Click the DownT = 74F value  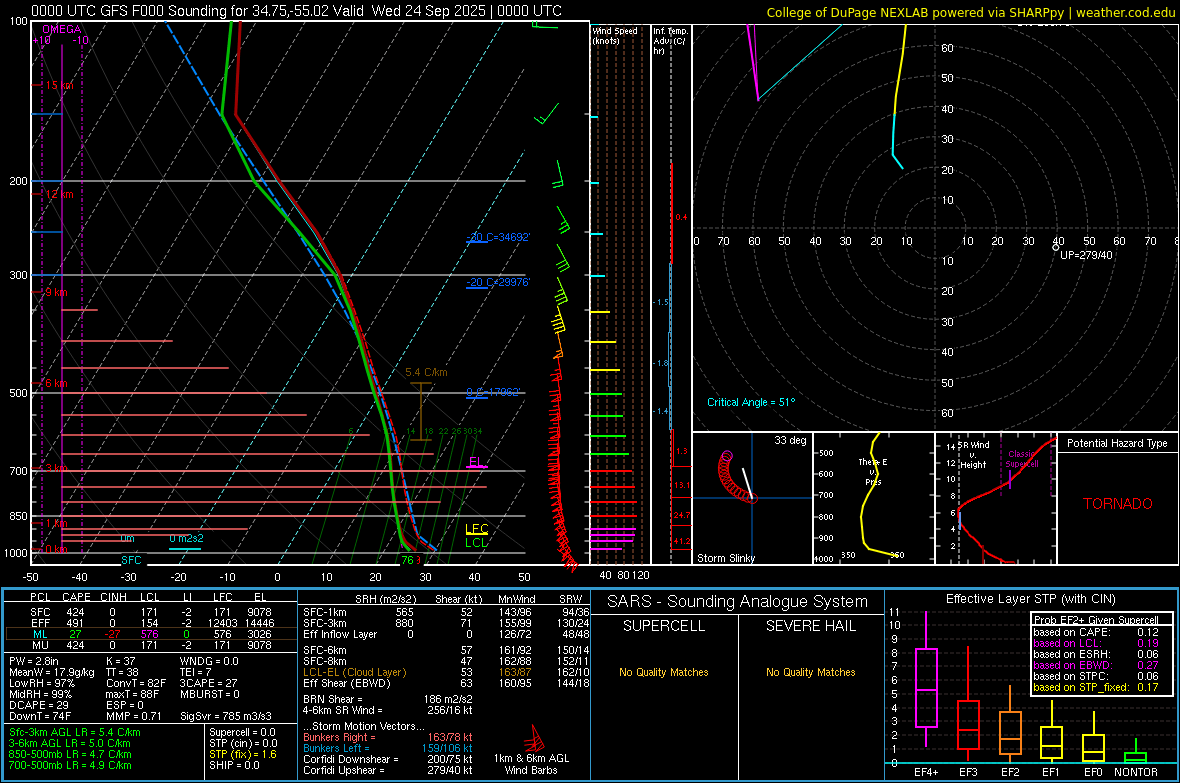click(x=41, y=716)
